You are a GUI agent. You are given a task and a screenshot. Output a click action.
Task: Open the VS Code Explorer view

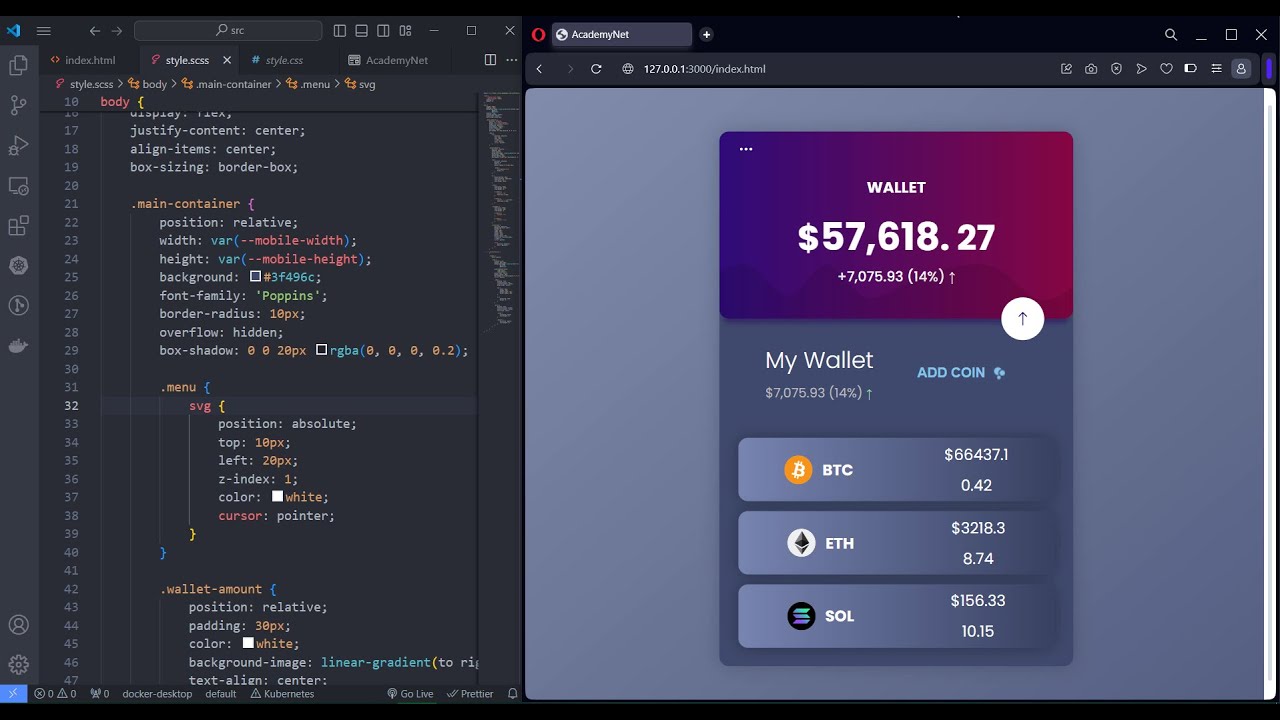18,66
